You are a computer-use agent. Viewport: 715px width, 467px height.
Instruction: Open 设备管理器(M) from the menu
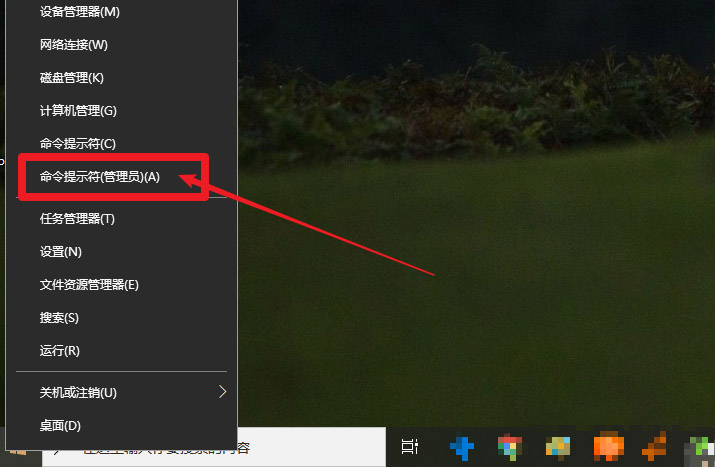pyautogui.click(x=79, y=12)
